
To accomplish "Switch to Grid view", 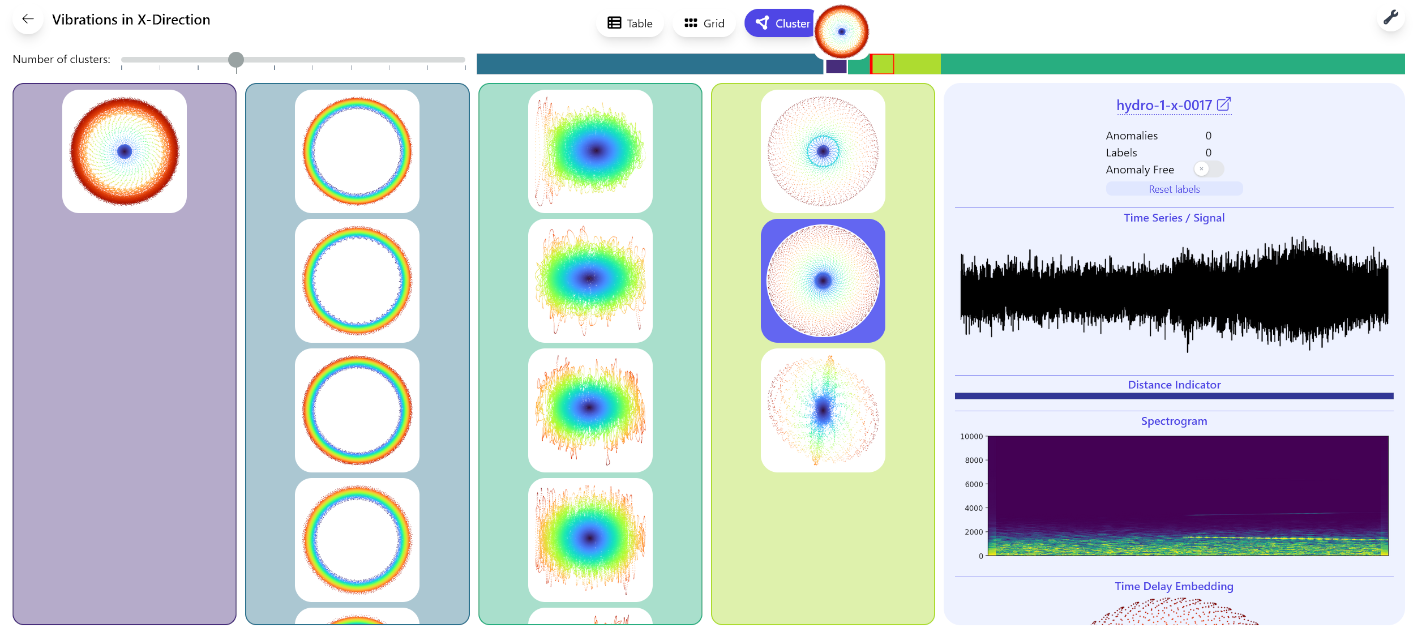I will (704, 23).
